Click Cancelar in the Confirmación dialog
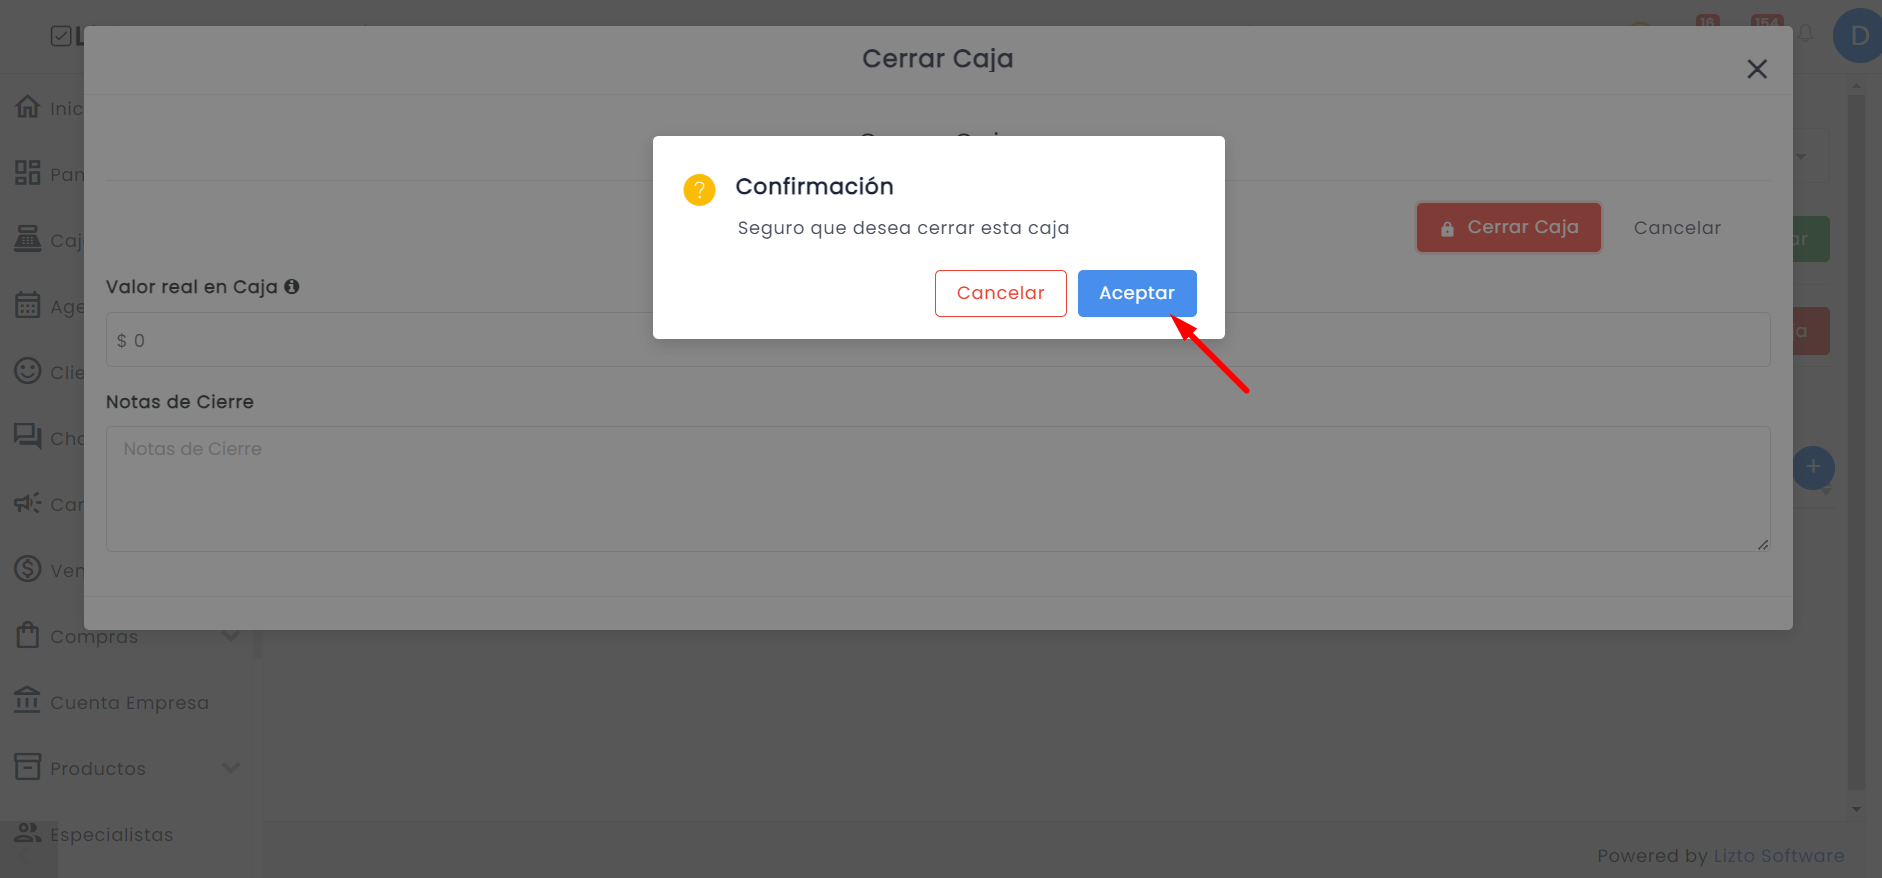1882x878 pixels. coord(1001,293)
